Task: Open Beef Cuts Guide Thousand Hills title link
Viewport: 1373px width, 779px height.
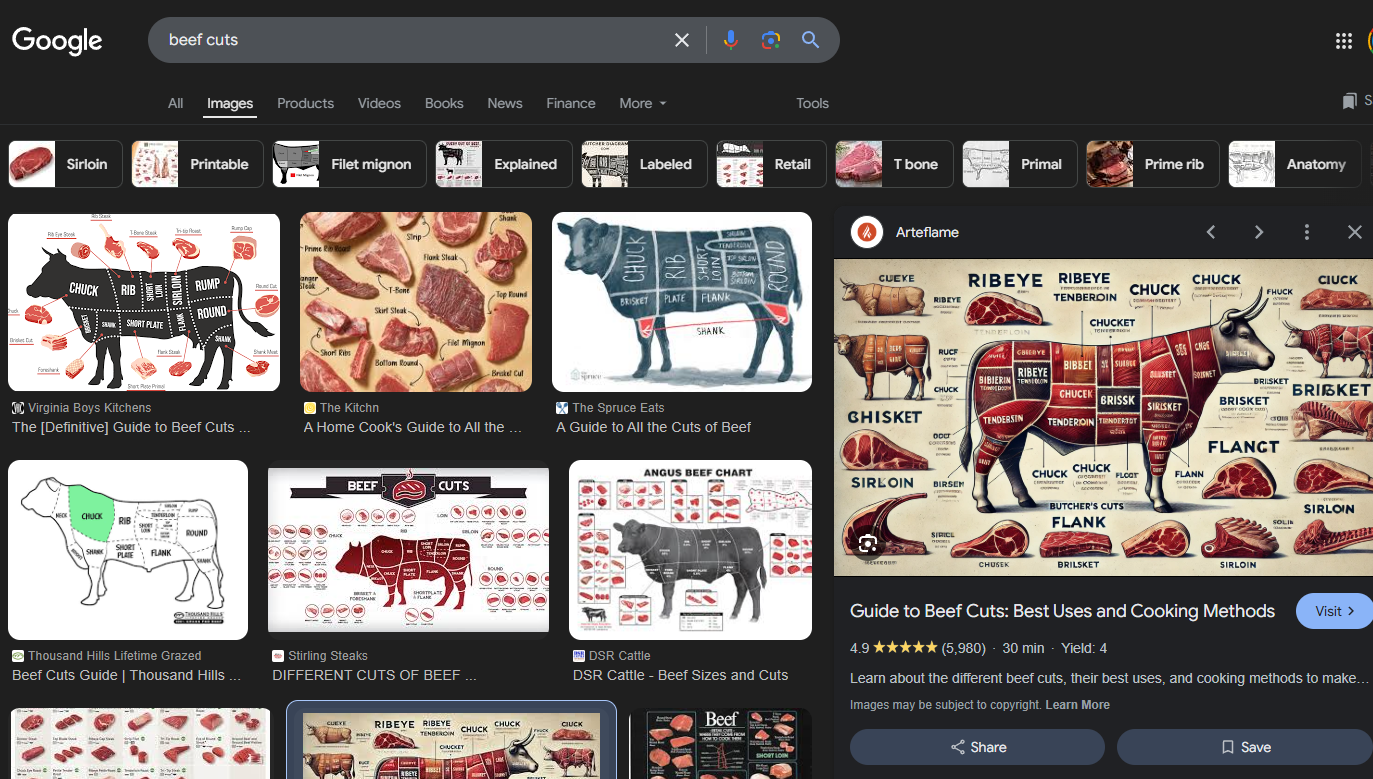Action: pyautogui.click(x=126, y=675)
